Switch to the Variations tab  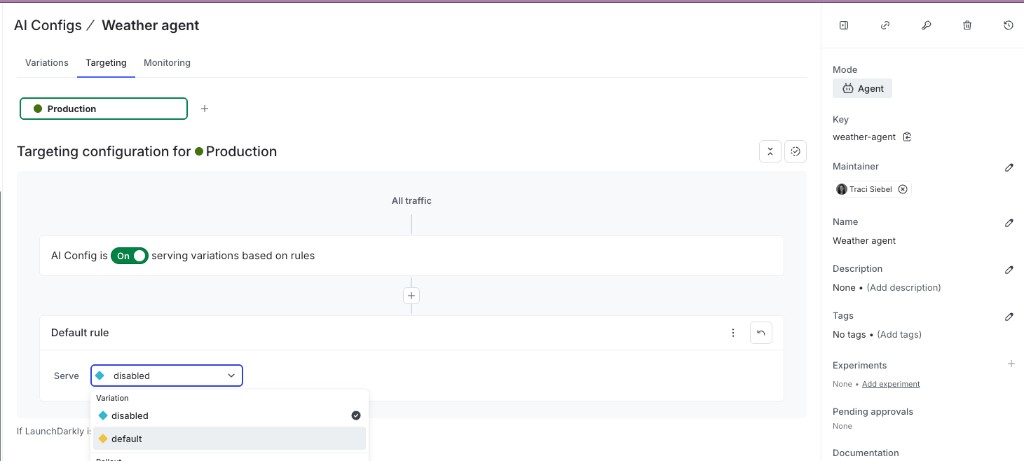(46, 63)
